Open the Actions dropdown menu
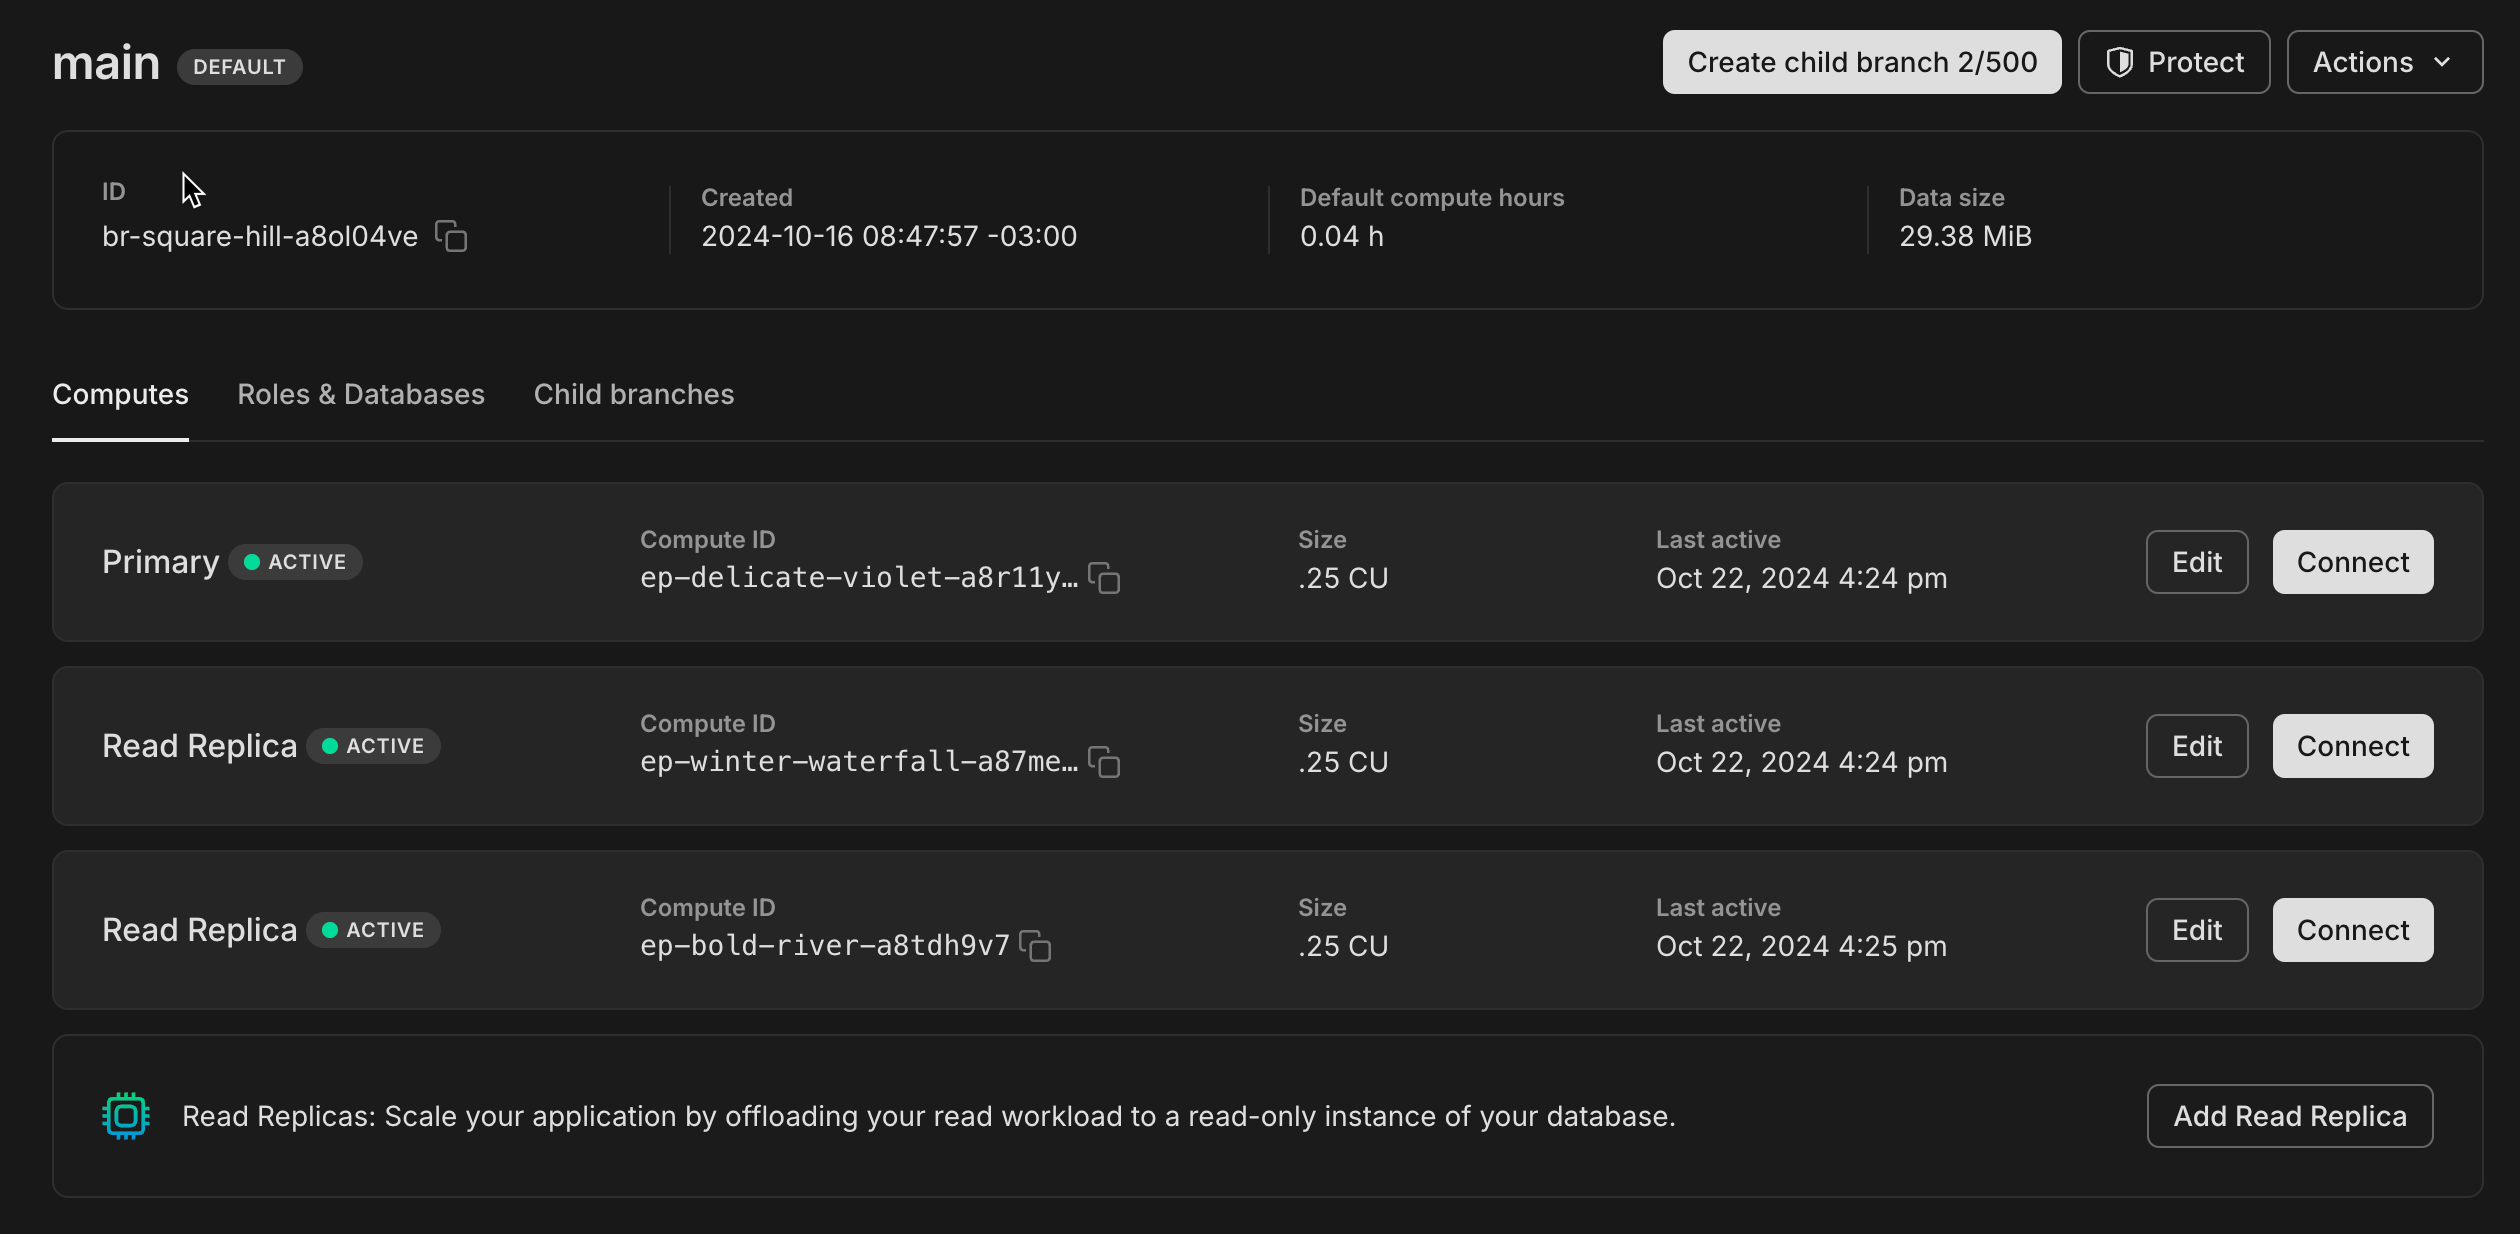Image resolution: width=2520 pixels, height=1234 pixels. [2384, 62]
